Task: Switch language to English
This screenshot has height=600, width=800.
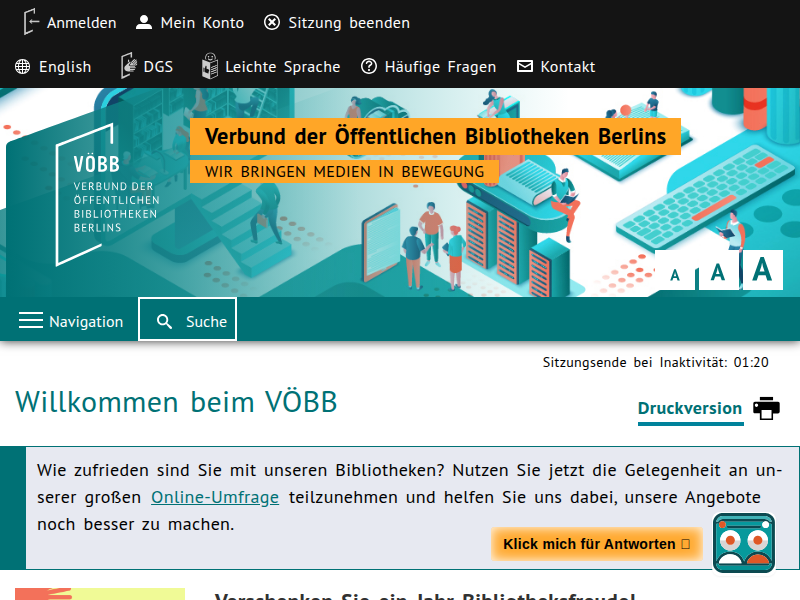Action: click(x=54, y=67)
